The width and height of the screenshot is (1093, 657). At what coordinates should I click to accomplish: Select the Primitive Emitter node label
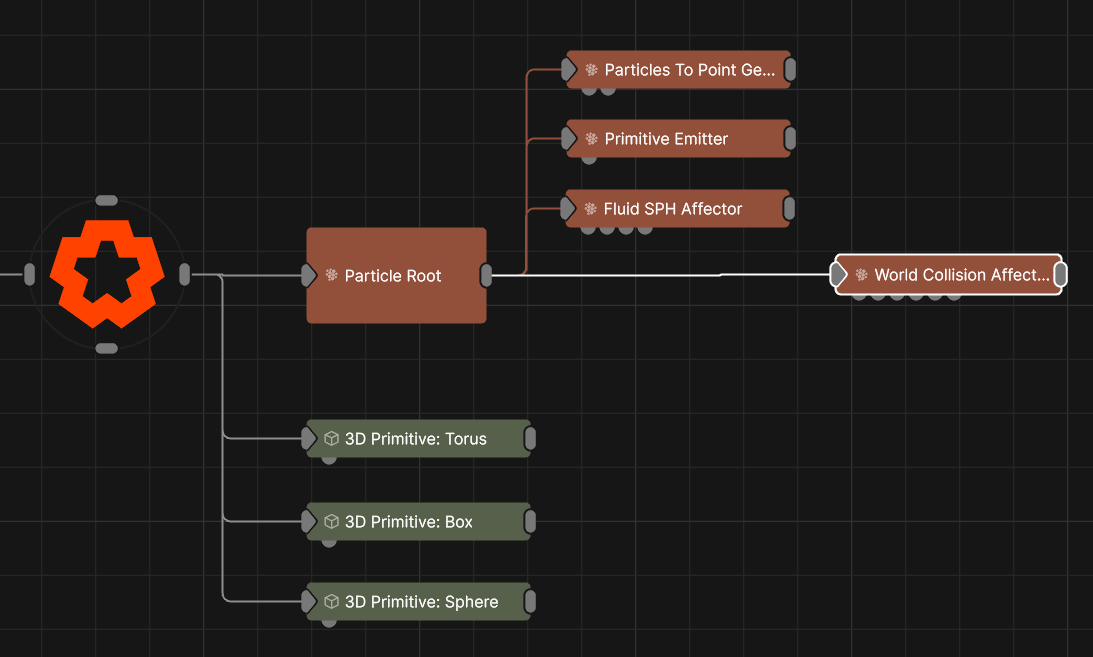click(x=666, y=139)
